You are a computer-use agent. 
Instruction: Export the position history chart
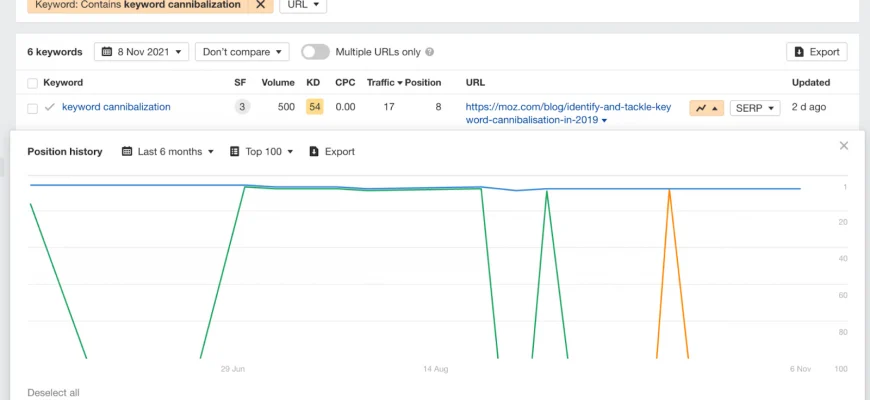(332, 152)
